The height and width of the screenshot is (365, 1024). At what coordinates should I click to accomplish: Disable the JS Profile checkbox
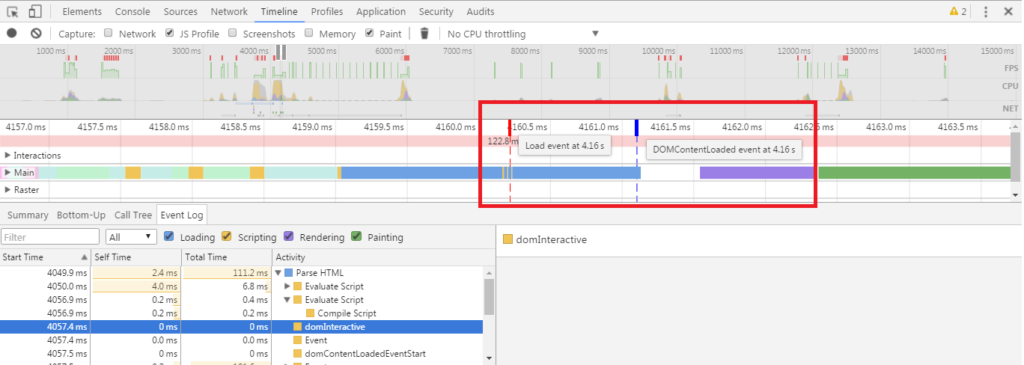click(169, 33)
